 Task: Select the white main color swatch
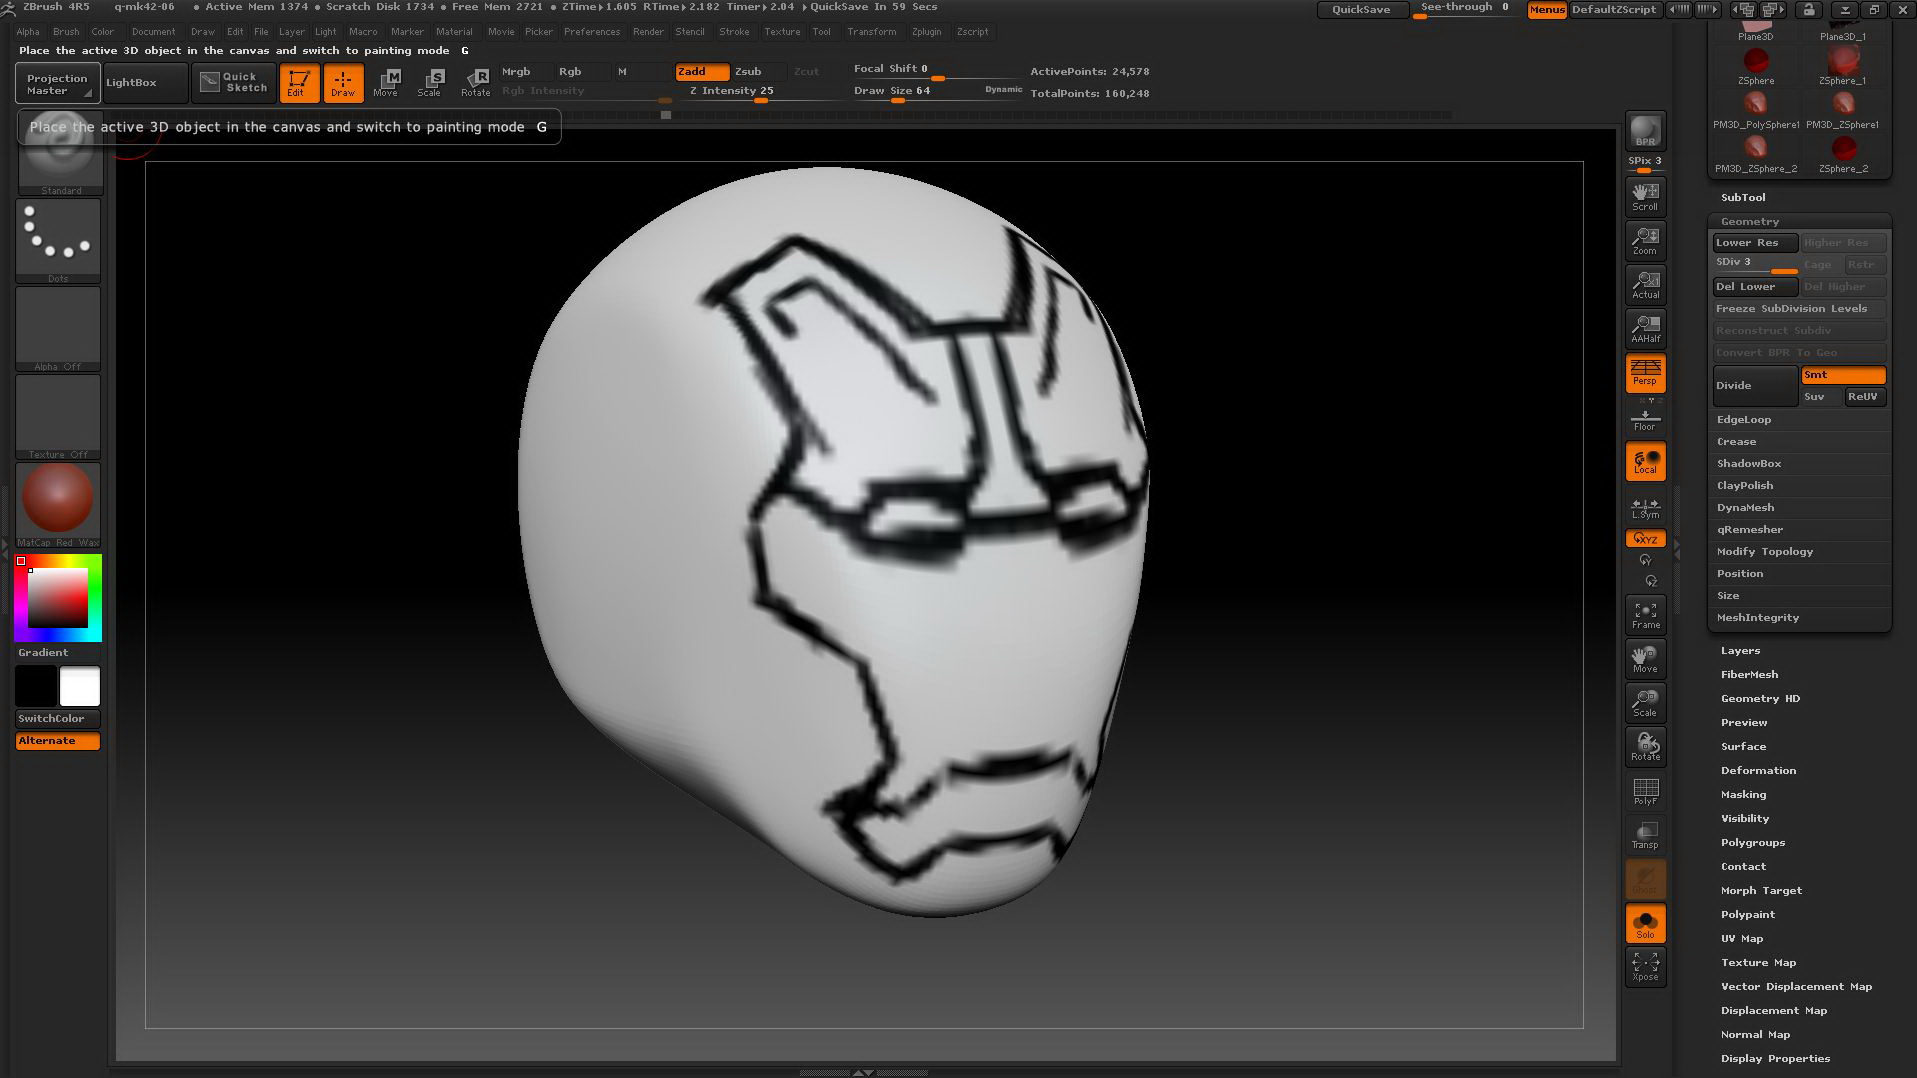(80, 686)
